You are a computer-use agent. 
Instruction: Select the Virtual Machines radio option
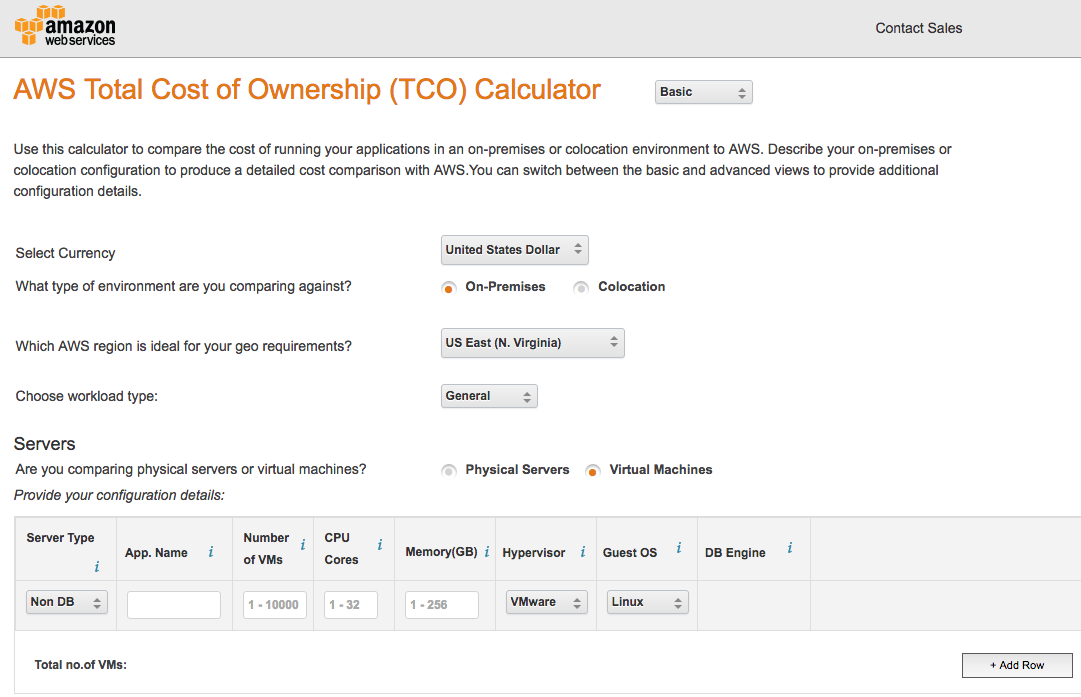[x=593, y=470]
